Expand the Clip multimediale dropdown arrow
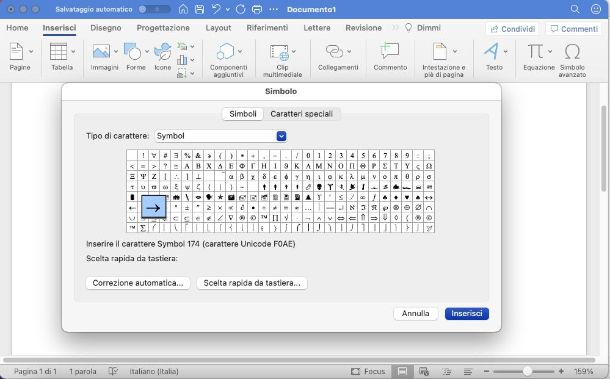Viewport: 610px width, 379px height. [x=294, y=51]
